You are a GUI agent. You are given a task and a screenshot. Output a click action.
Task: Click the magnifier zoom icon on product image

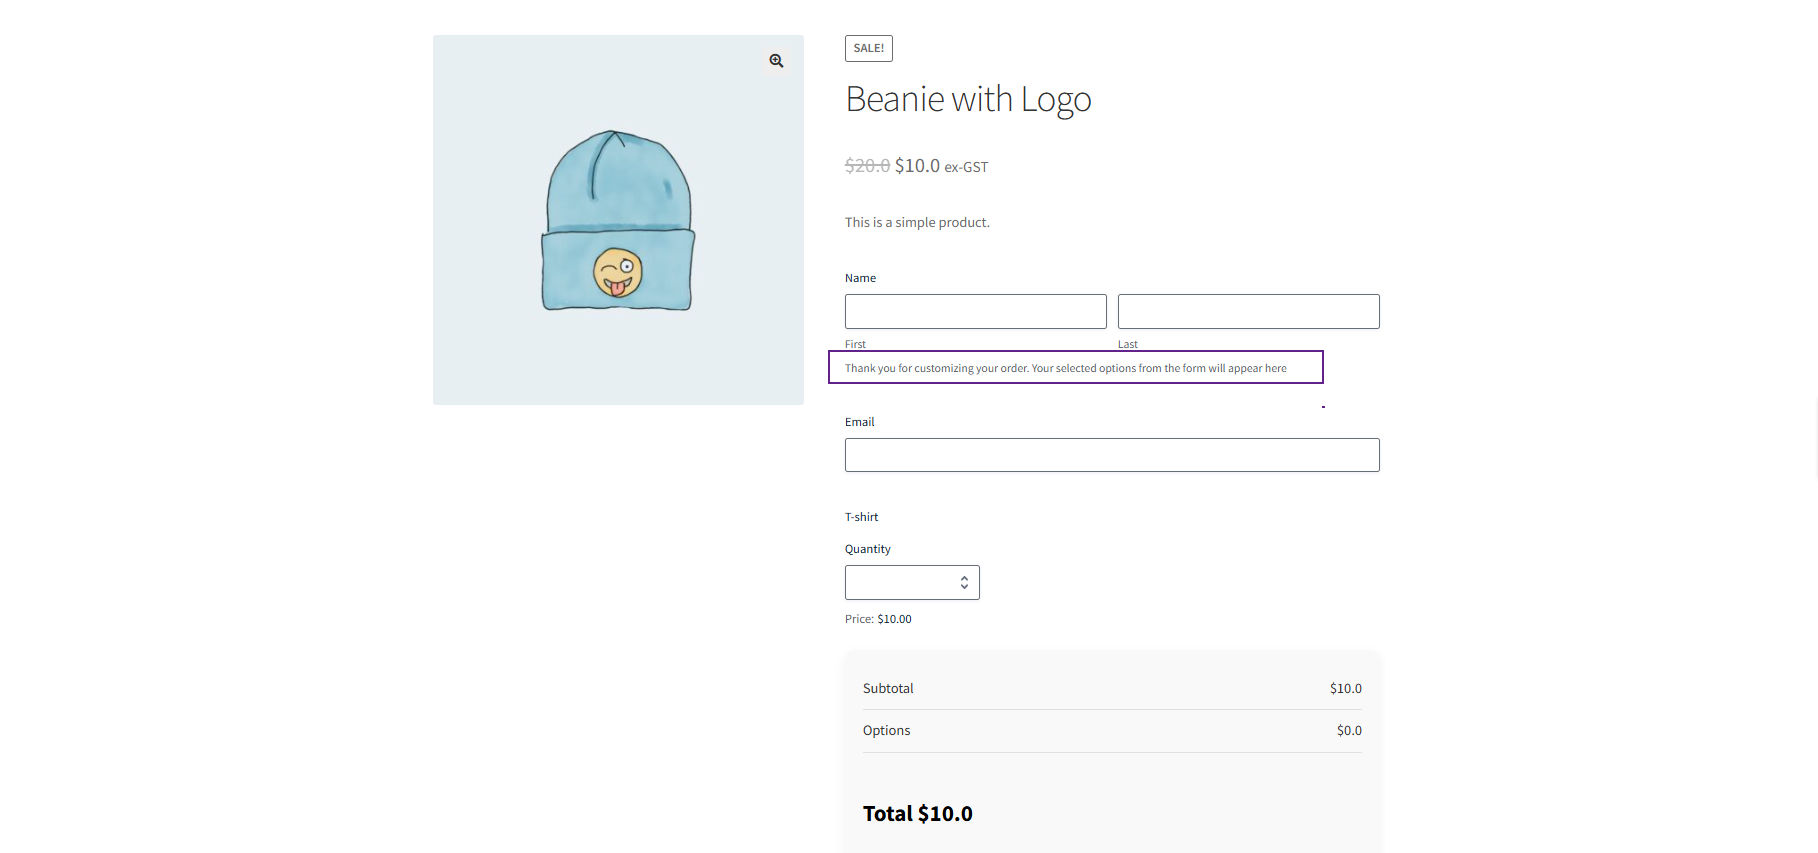(776, 61)
